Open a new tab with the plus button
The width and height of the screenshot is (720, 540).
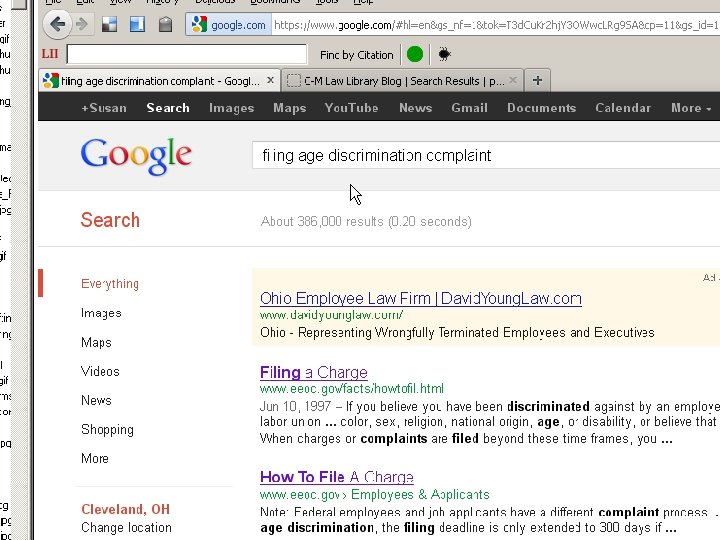(x=537, y=81)
